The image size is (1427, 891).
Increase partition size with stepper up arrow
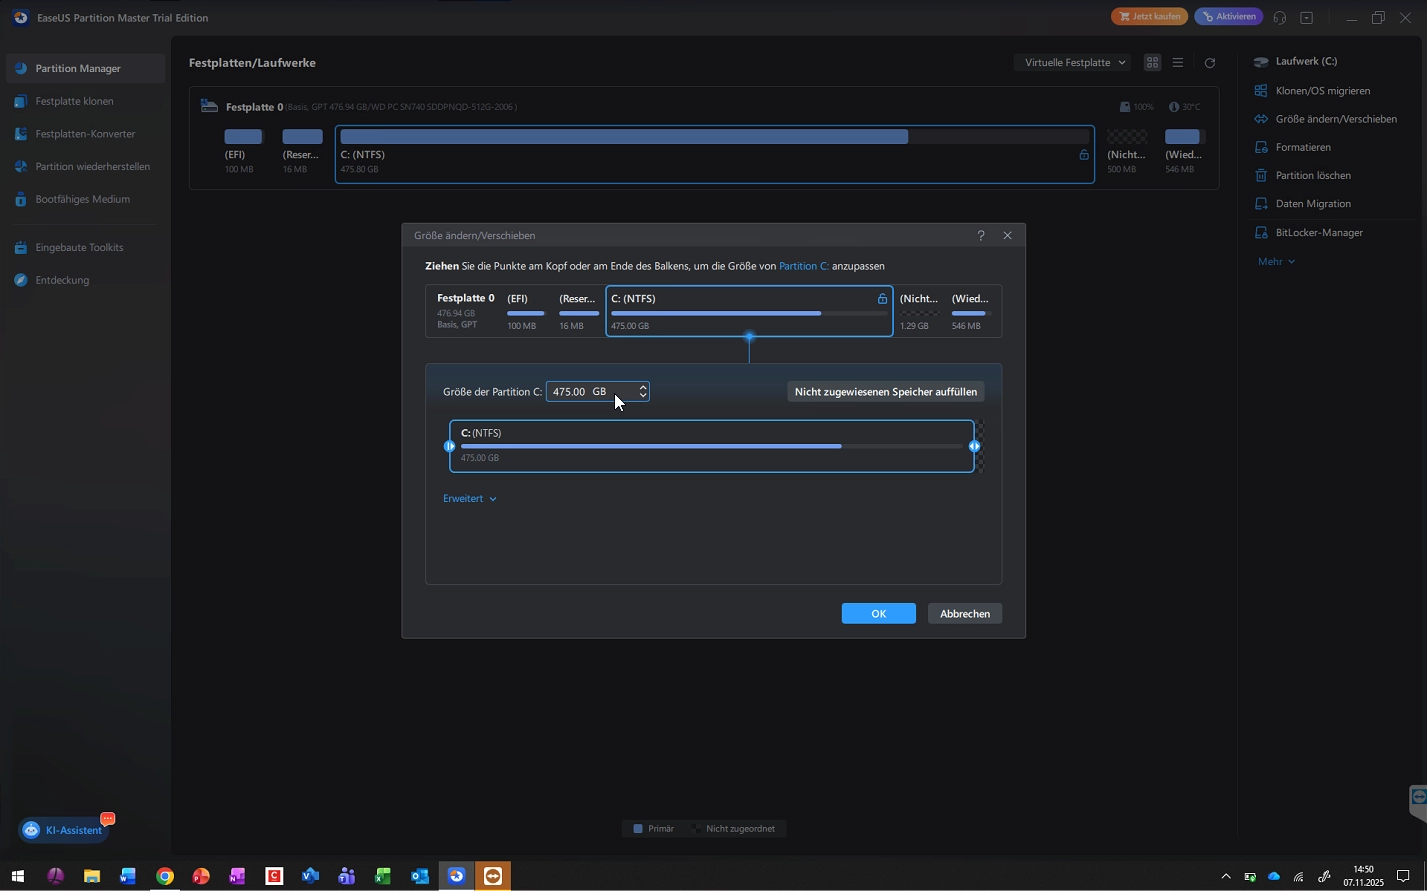click(x=643, y=387)
